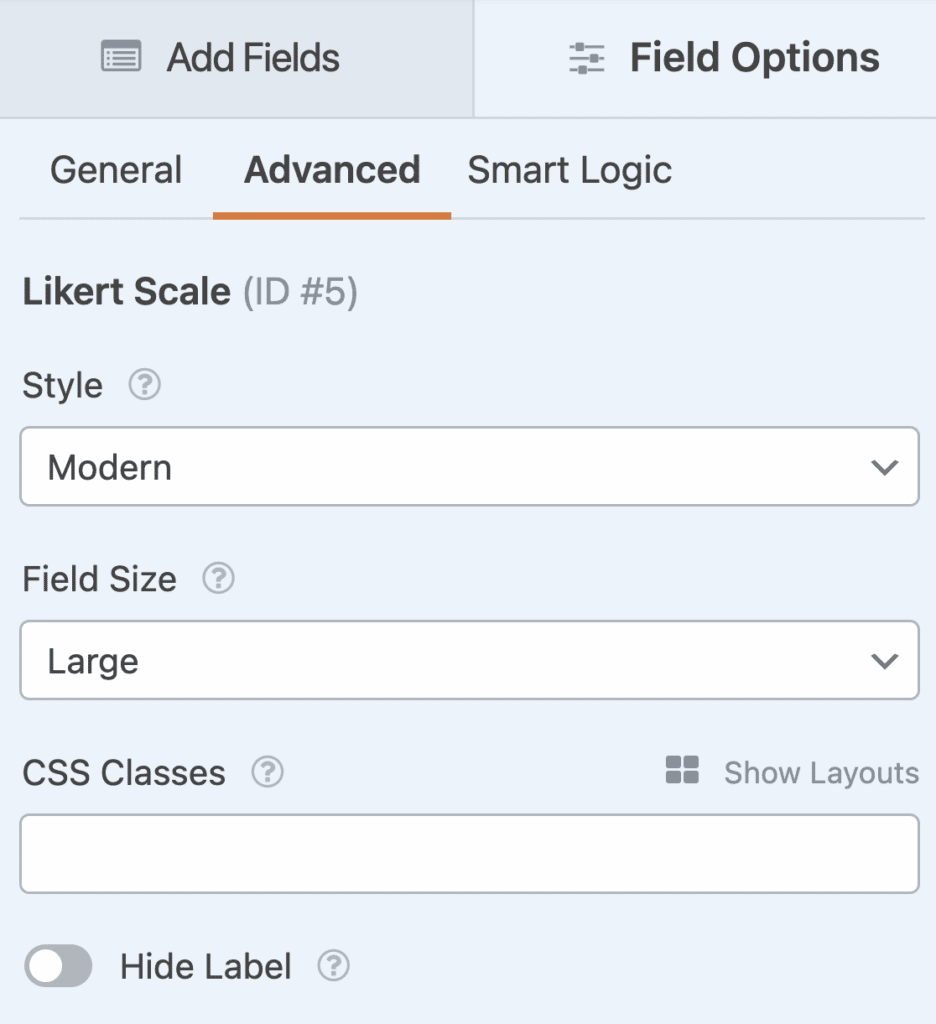Click the Add Fields keyboard icon

click(x=122, y=57)
